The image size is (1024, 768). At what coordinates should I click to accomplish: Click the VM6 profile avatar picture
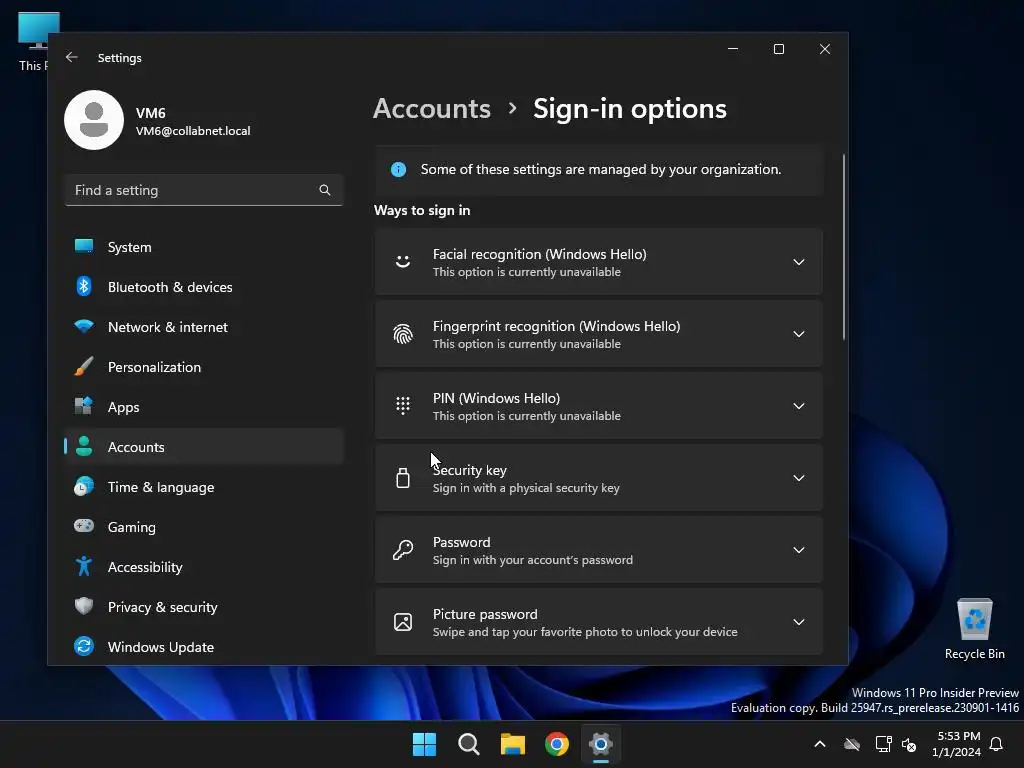click(94, 120)
